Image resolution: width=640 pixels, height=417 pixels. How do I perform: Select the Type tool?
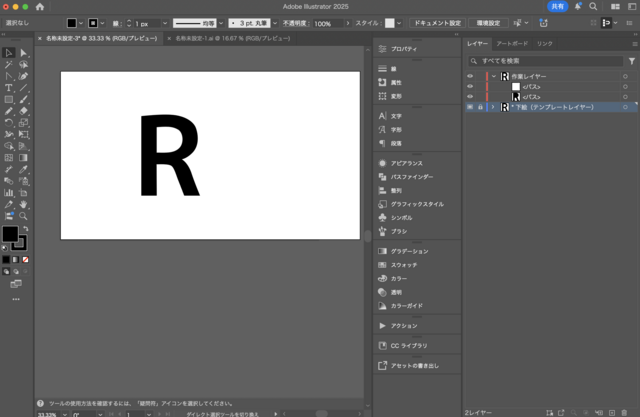pyautogui.click(x=9, y=88)
